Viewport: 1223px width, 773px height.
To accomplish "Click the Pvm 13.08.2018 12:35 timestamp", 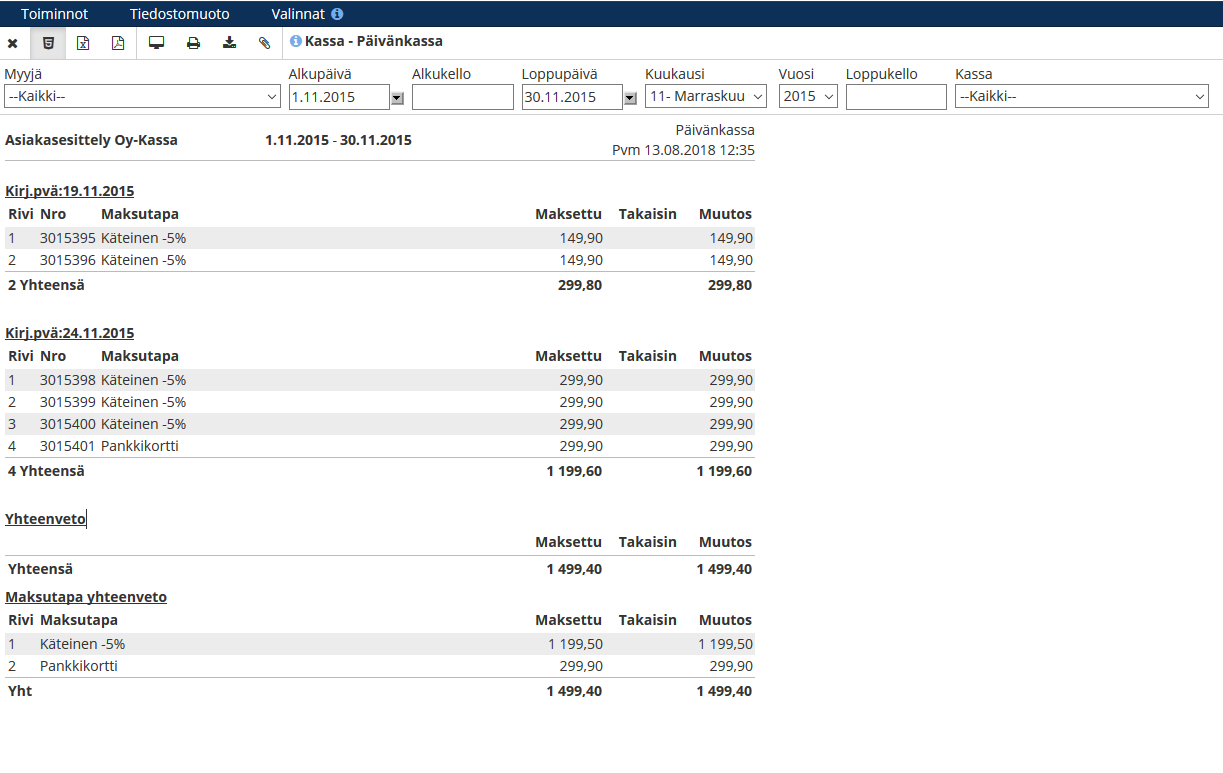I will click(683, 150).
